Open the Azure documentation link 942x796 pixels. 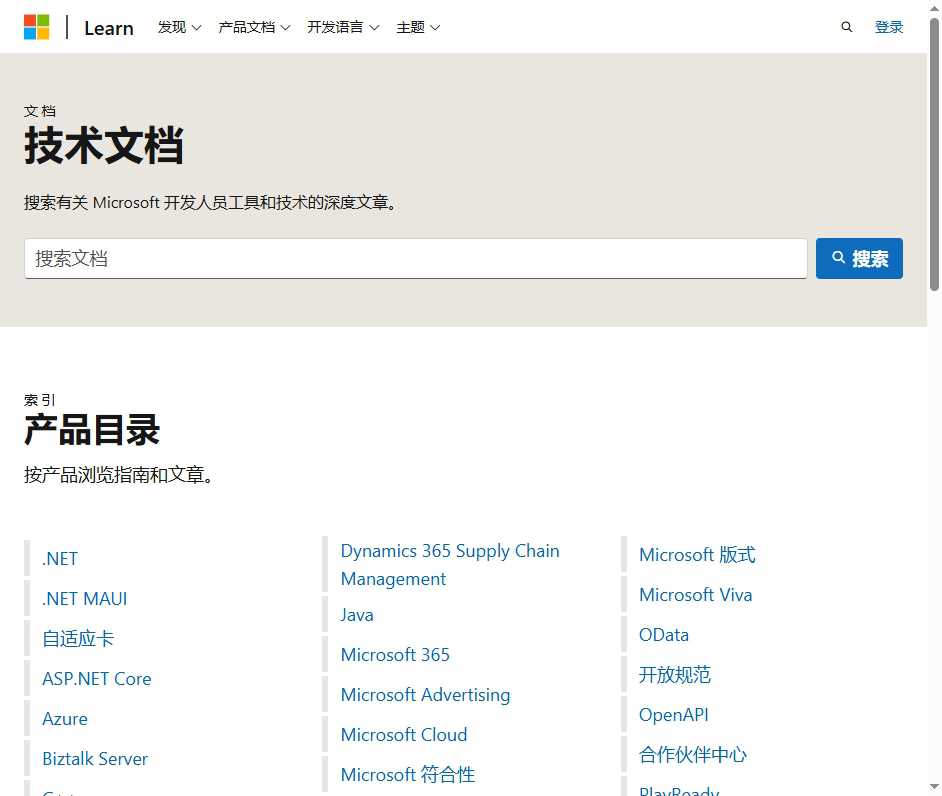click(x=64, y=718)
